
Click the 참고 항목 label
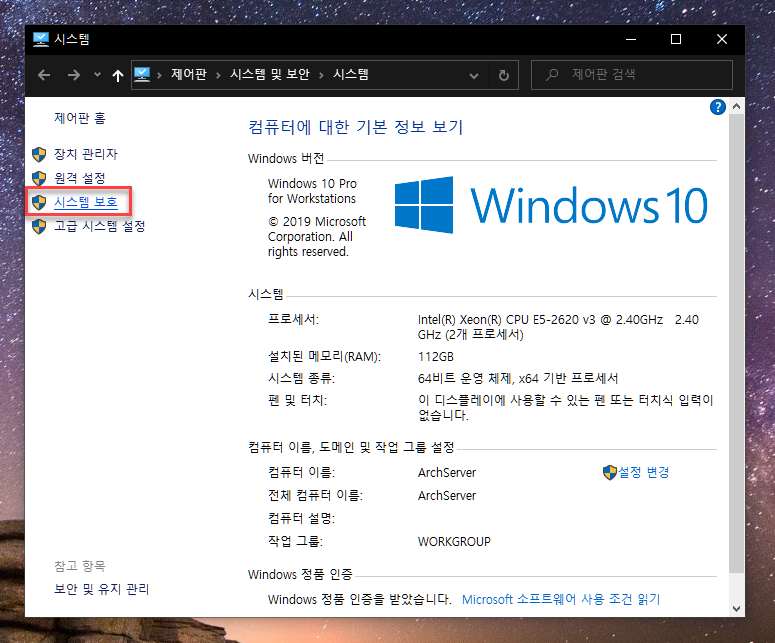(80, 566)
